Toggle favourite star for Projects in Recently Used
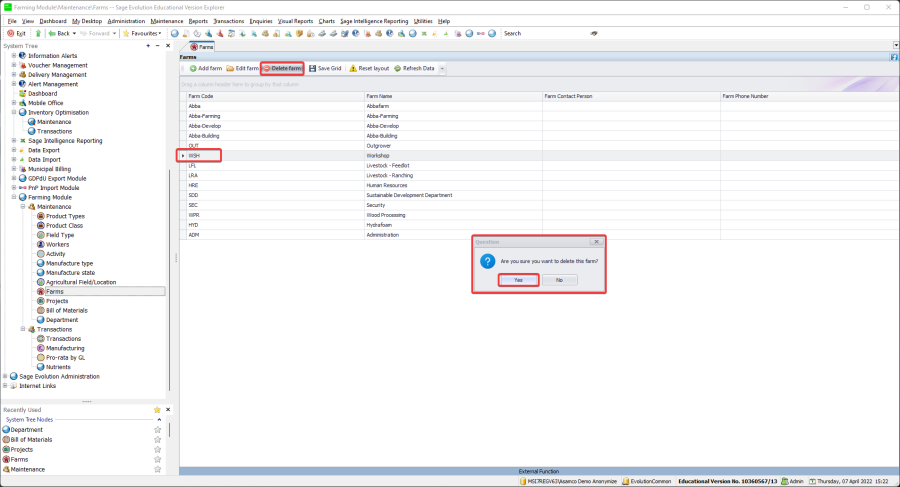The image size is (900, 487). click(157, 449)
